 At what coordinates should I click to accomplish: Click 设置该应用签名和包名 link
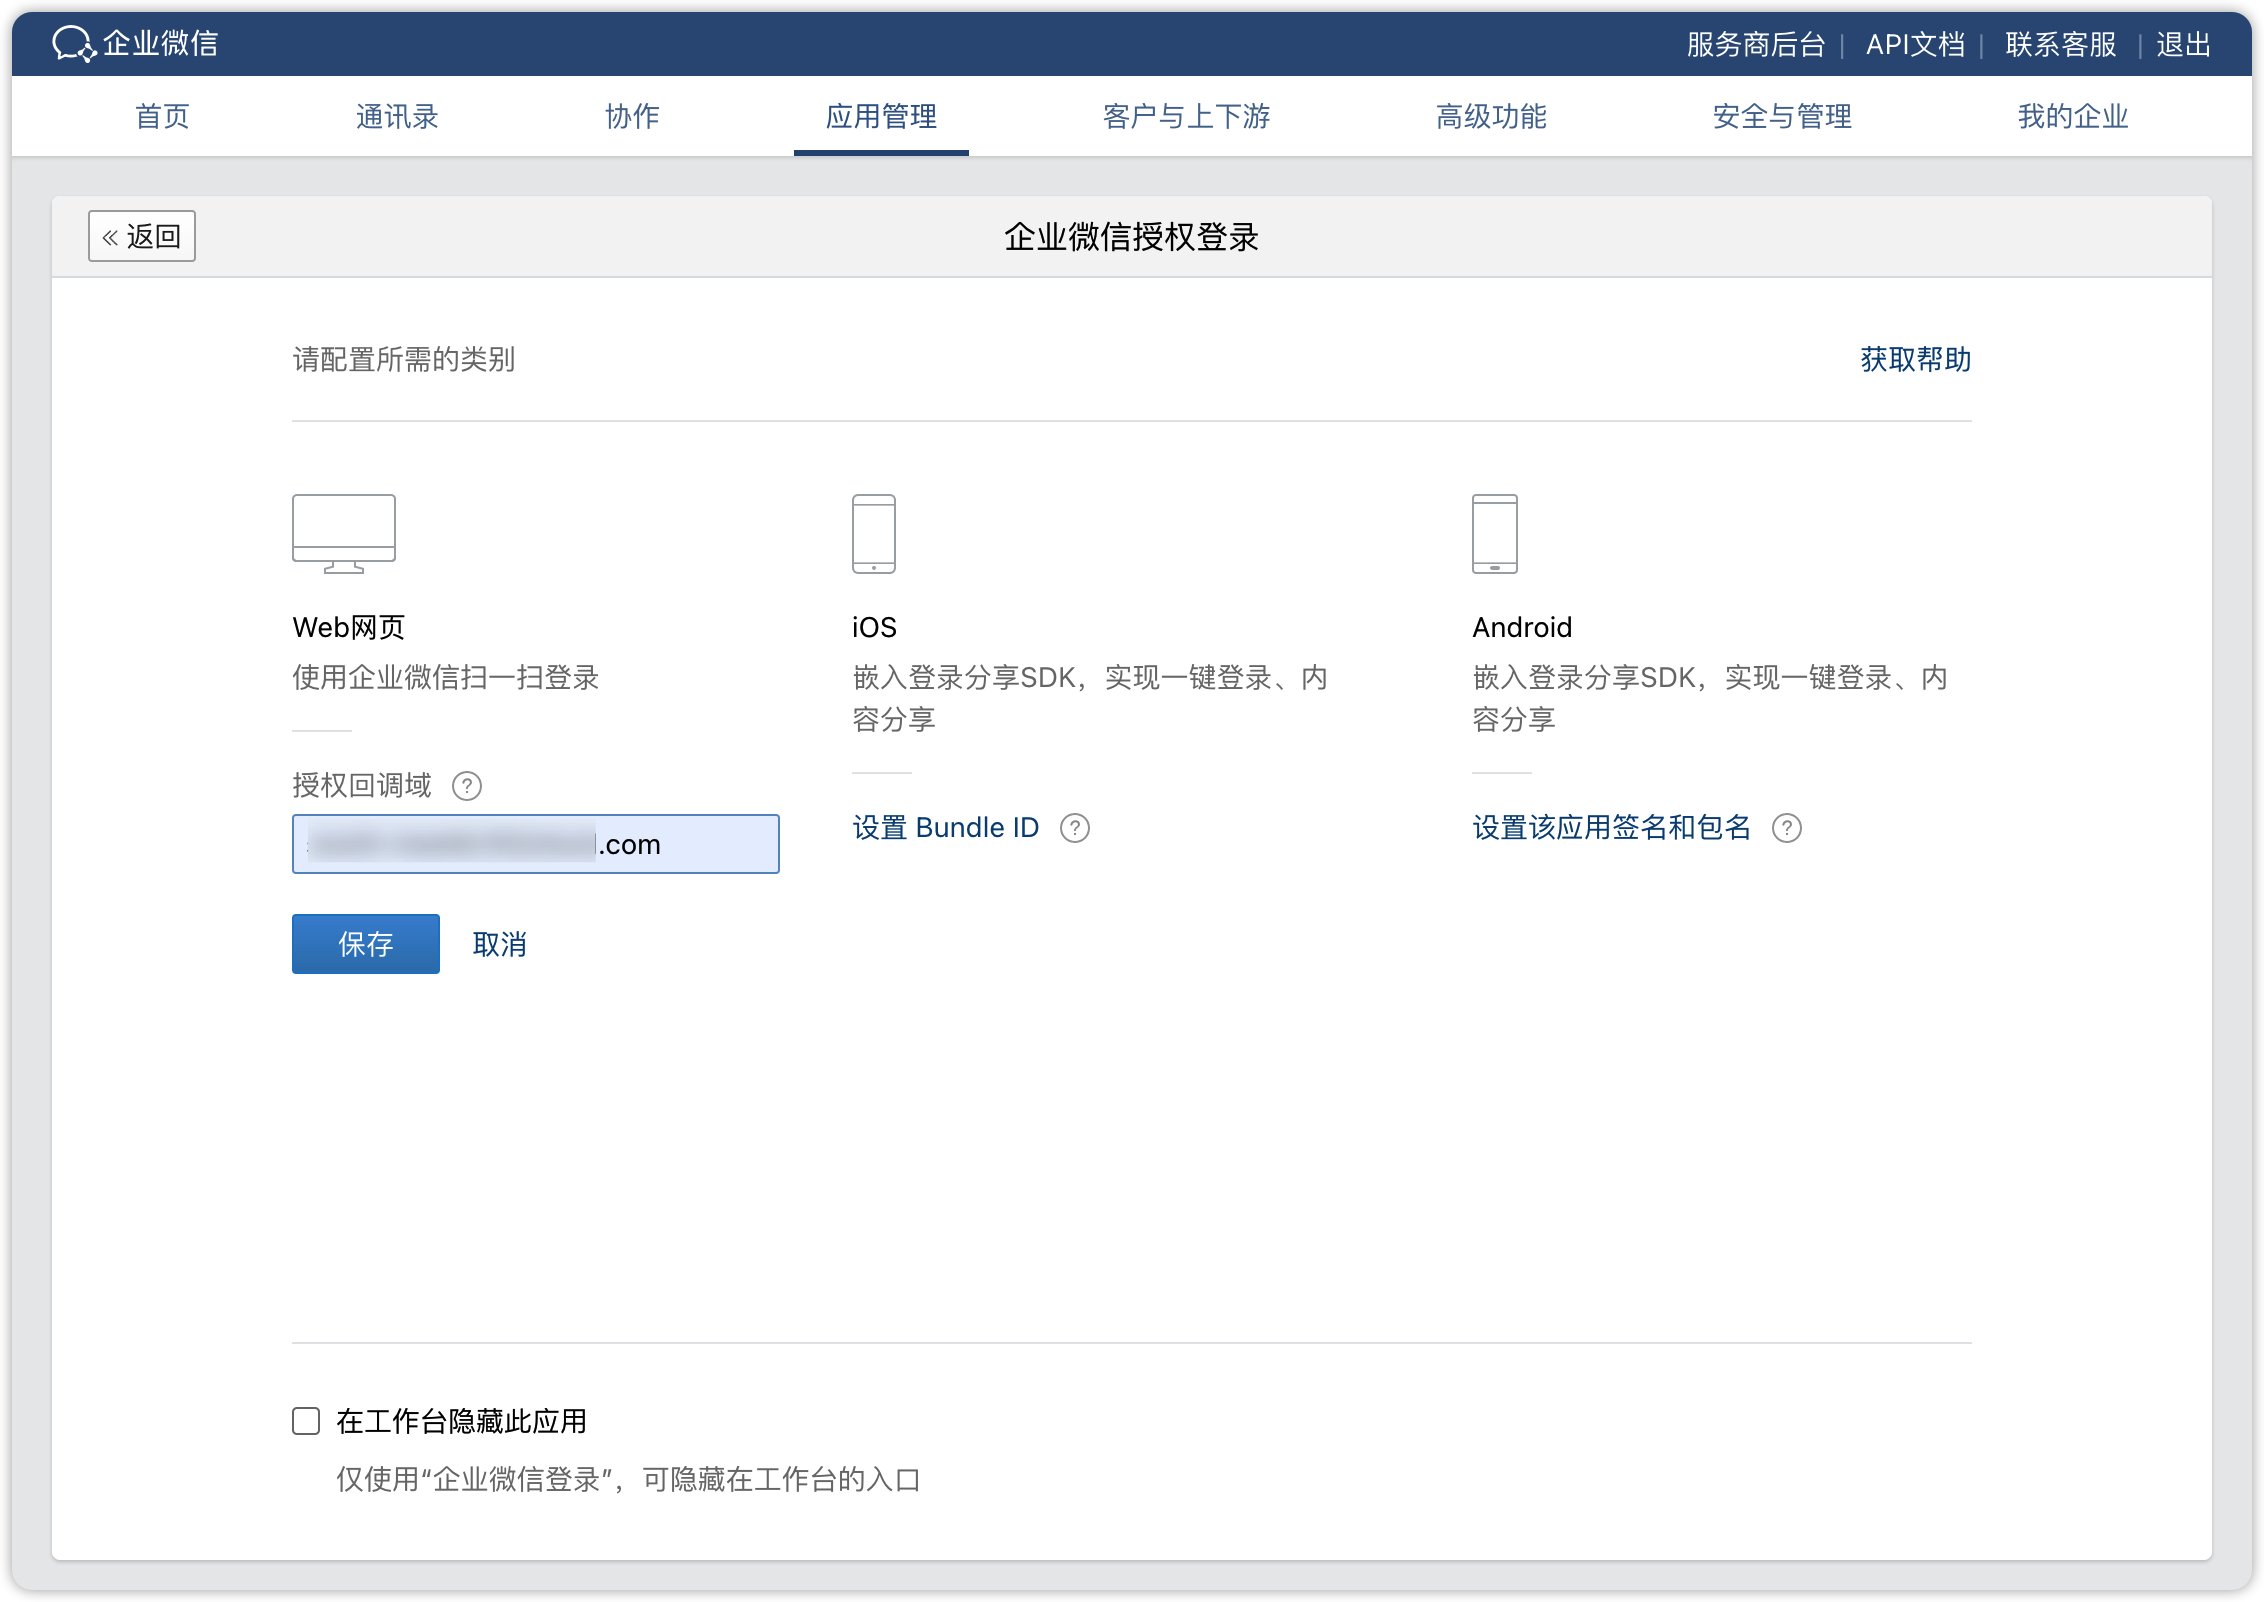[1611, 828]
